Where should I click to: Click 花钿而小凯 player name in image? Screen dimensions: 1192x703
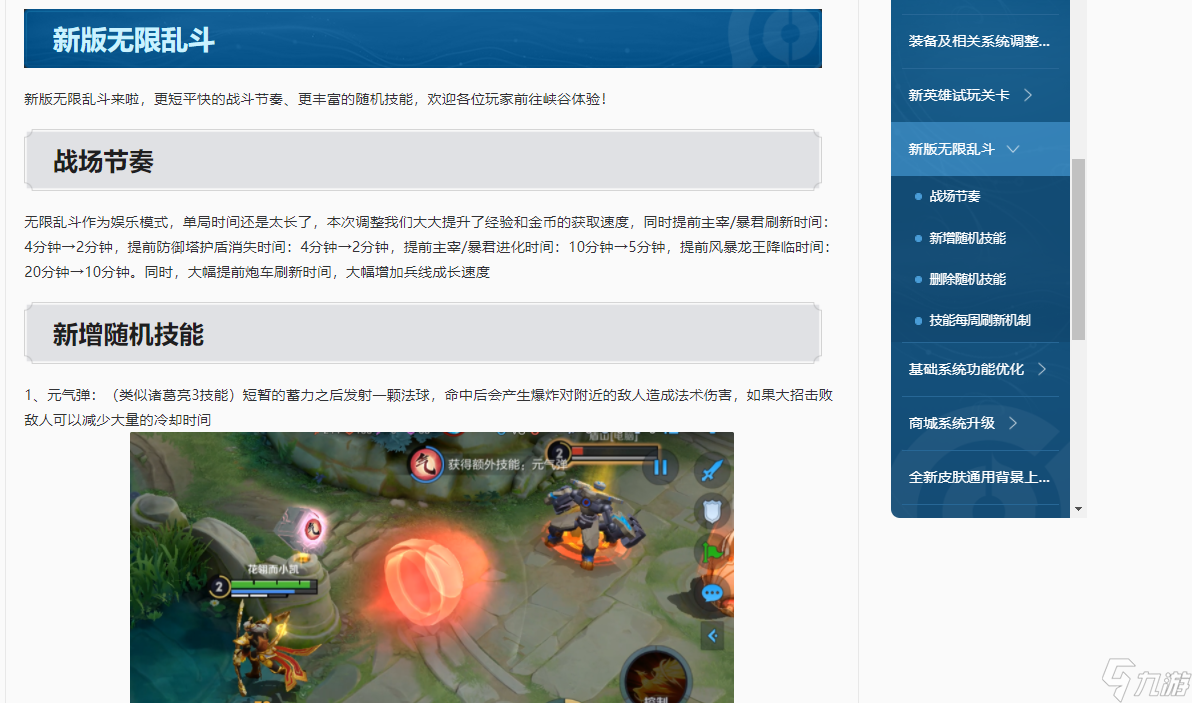273,568
